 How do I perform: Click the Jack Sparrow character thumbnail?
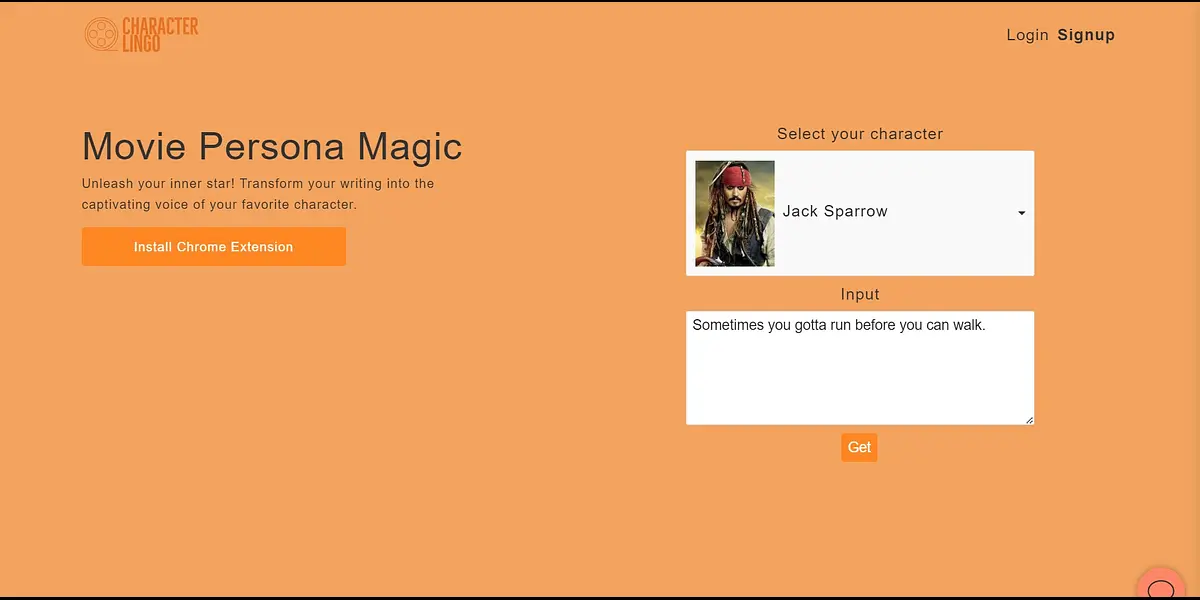pos(735,213)
